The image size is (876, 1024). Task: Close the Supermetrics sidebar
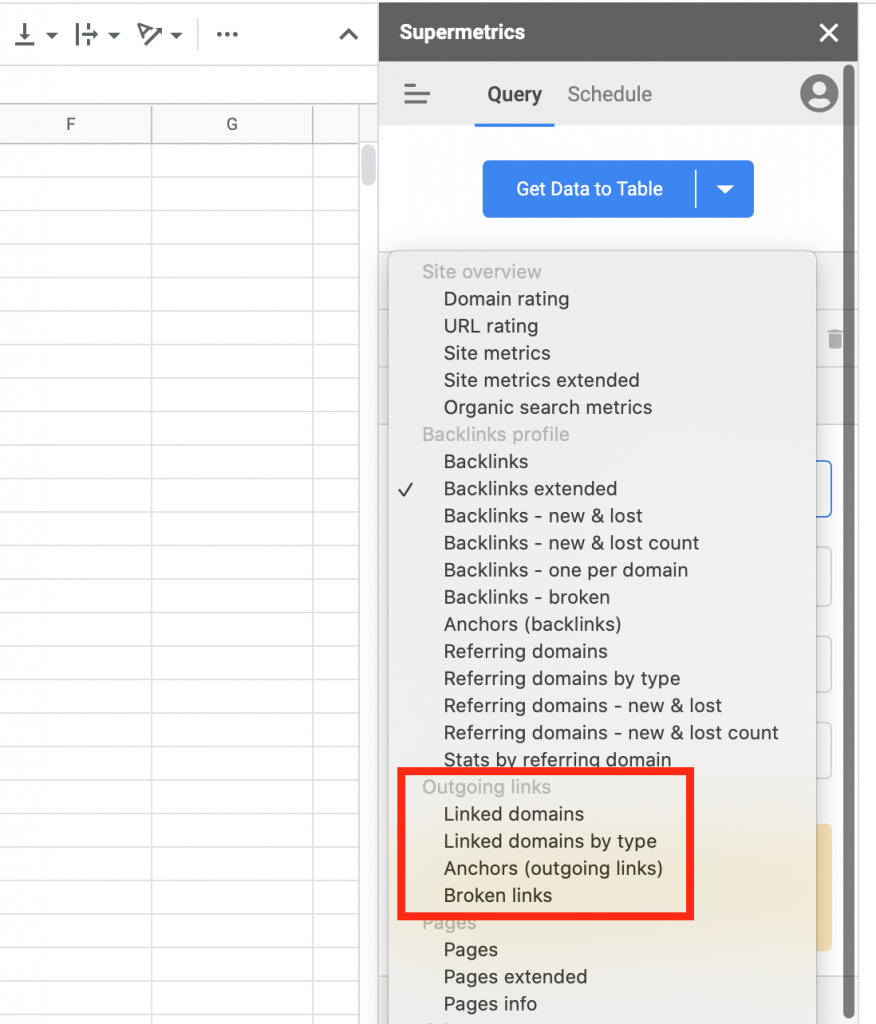point(828,33)
